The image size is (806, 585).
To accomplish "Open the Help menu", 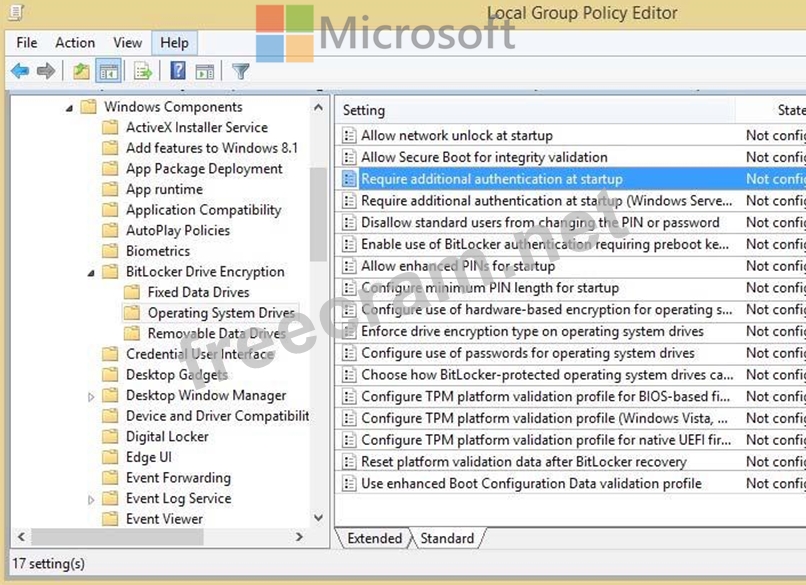I will [174, 43].
